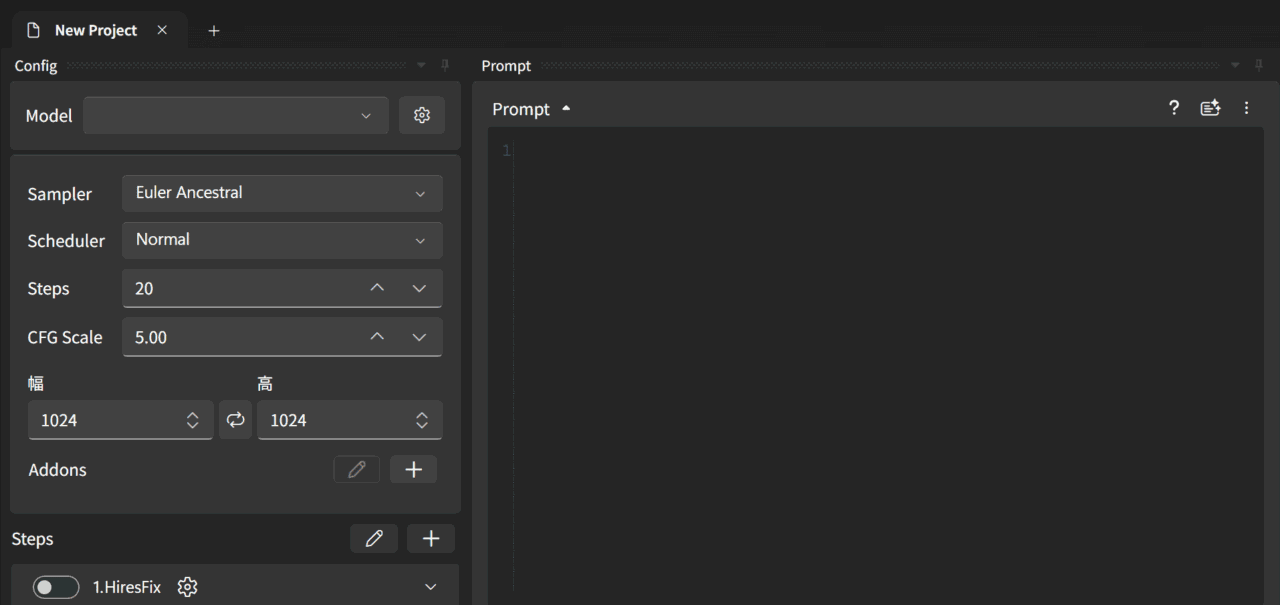
Task: Click the CFG Scale label
Action: (x=65, y=337)
